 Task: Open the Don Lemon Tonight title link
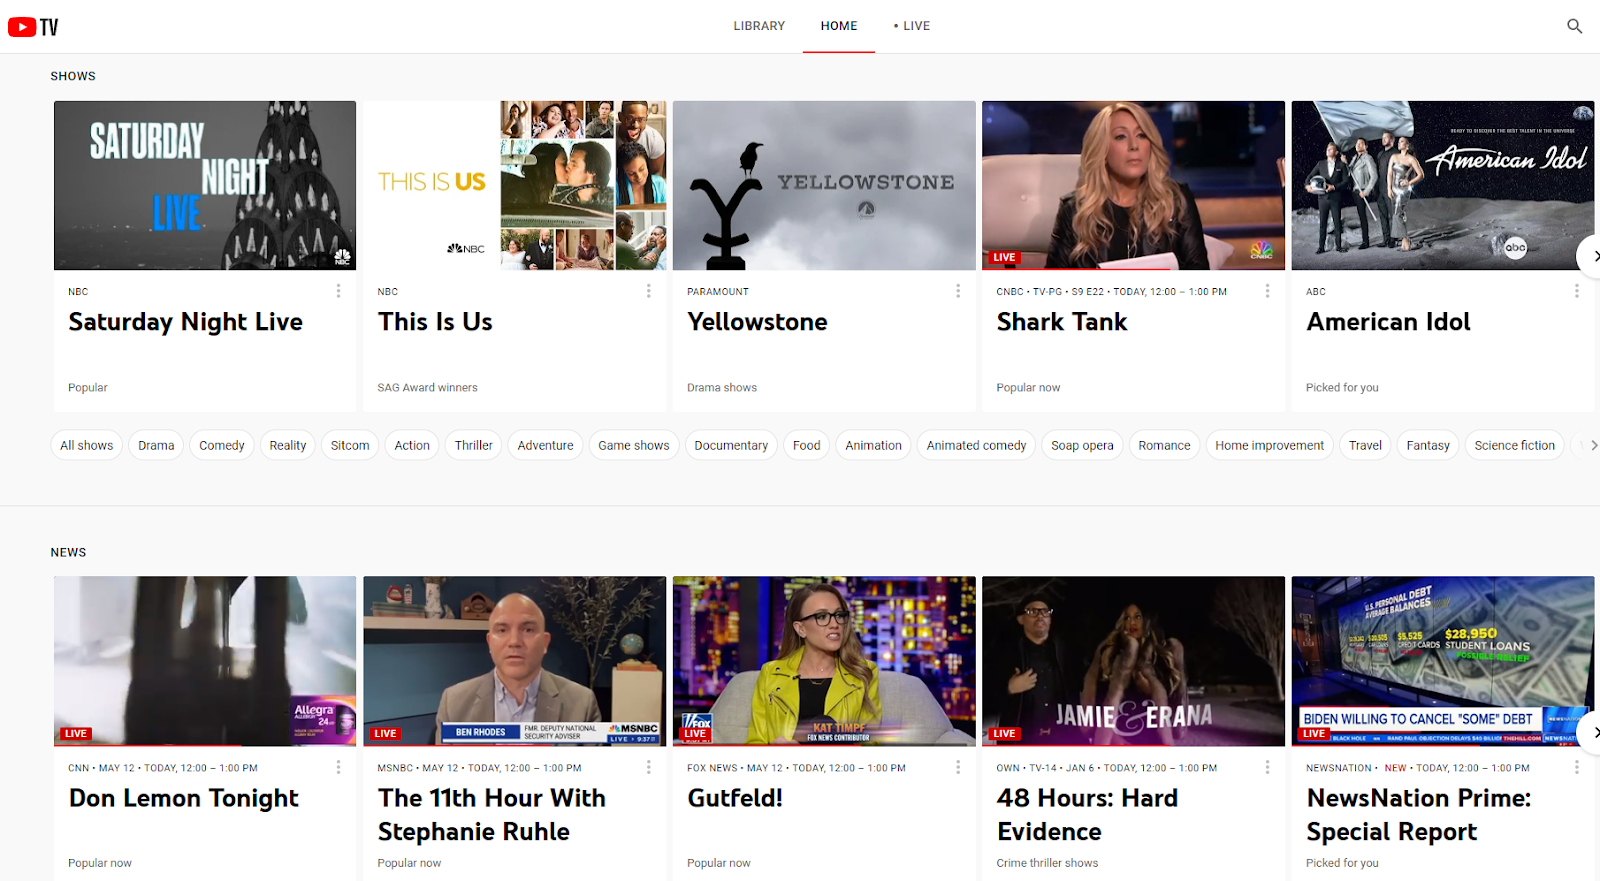point(184,798)
